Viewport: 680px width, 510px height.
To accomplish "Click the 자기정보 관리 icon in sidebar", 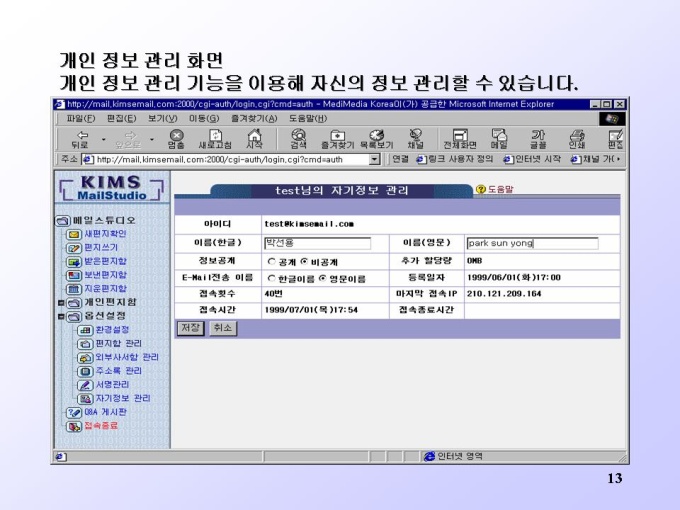I will (85, 399).
